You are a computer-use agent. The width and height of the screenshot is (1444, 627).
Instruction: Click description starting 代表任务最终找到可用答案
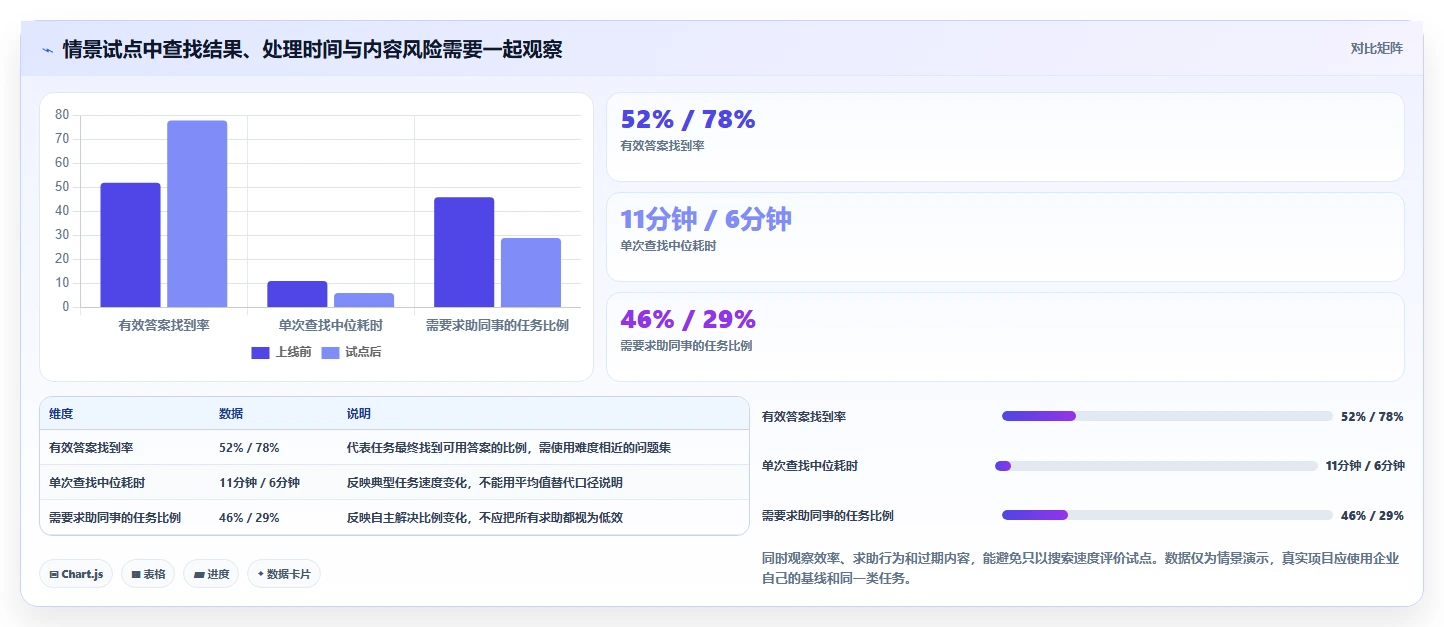click(509, 448)
